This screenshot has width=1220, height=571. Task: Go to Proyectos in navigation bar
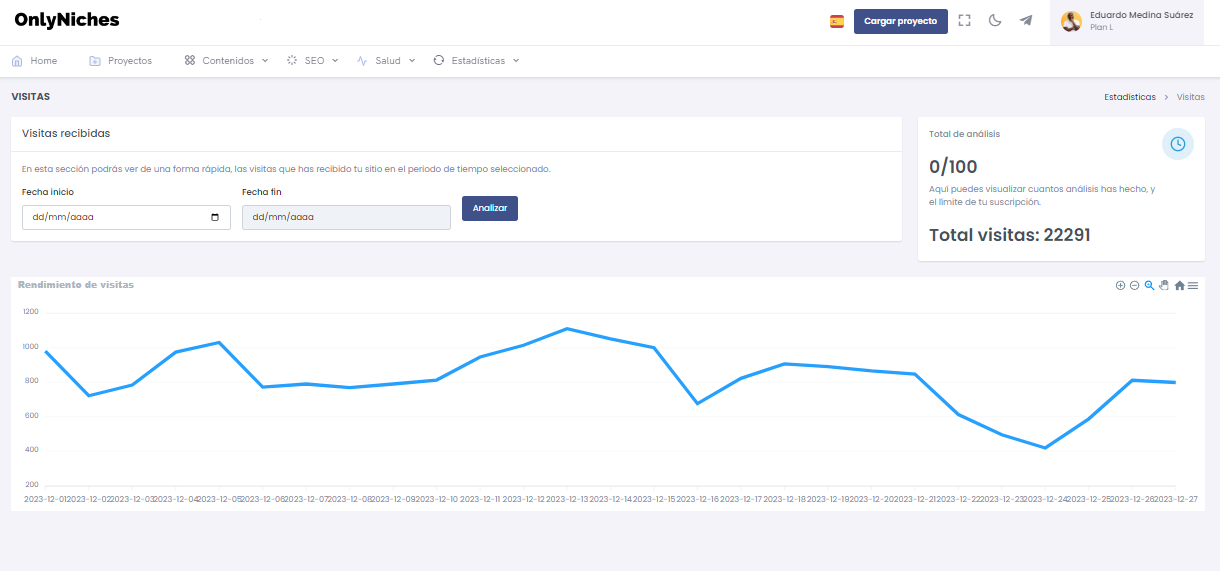pos(120,61)
